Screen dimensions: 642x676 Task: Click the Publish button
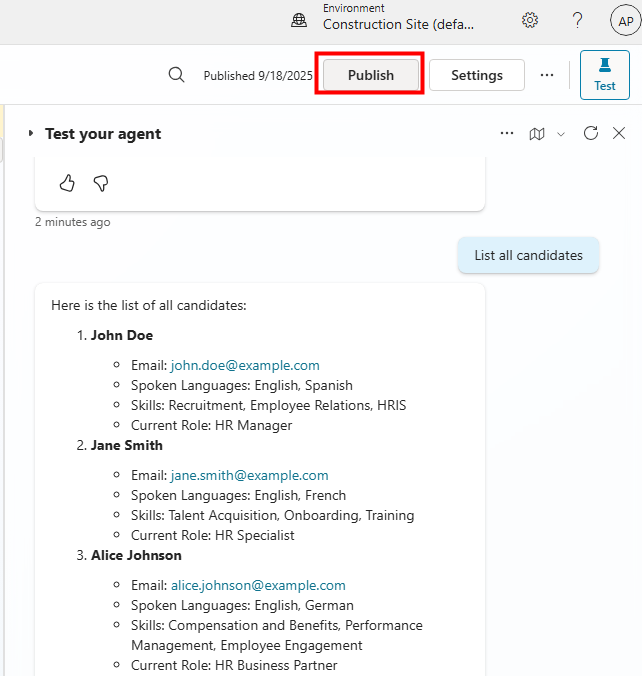click(x=371, y=75)
